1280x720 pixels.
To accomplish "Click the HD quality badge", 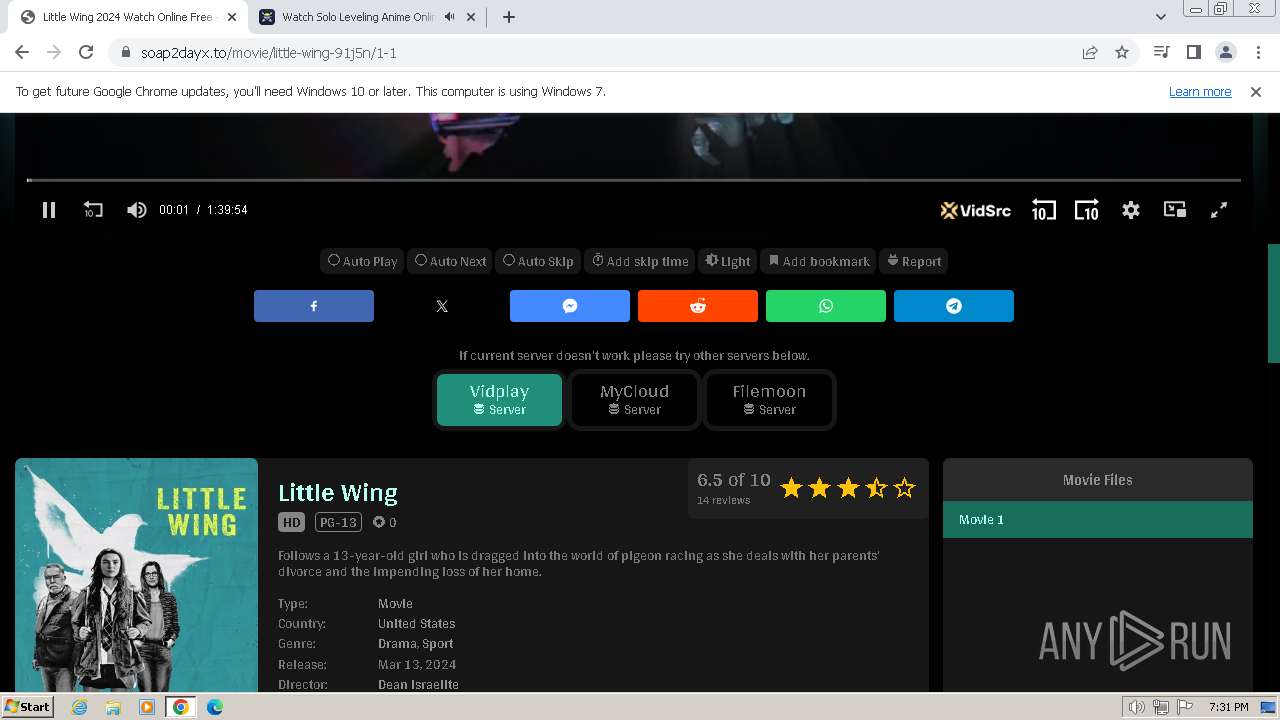I will [291, 522].
